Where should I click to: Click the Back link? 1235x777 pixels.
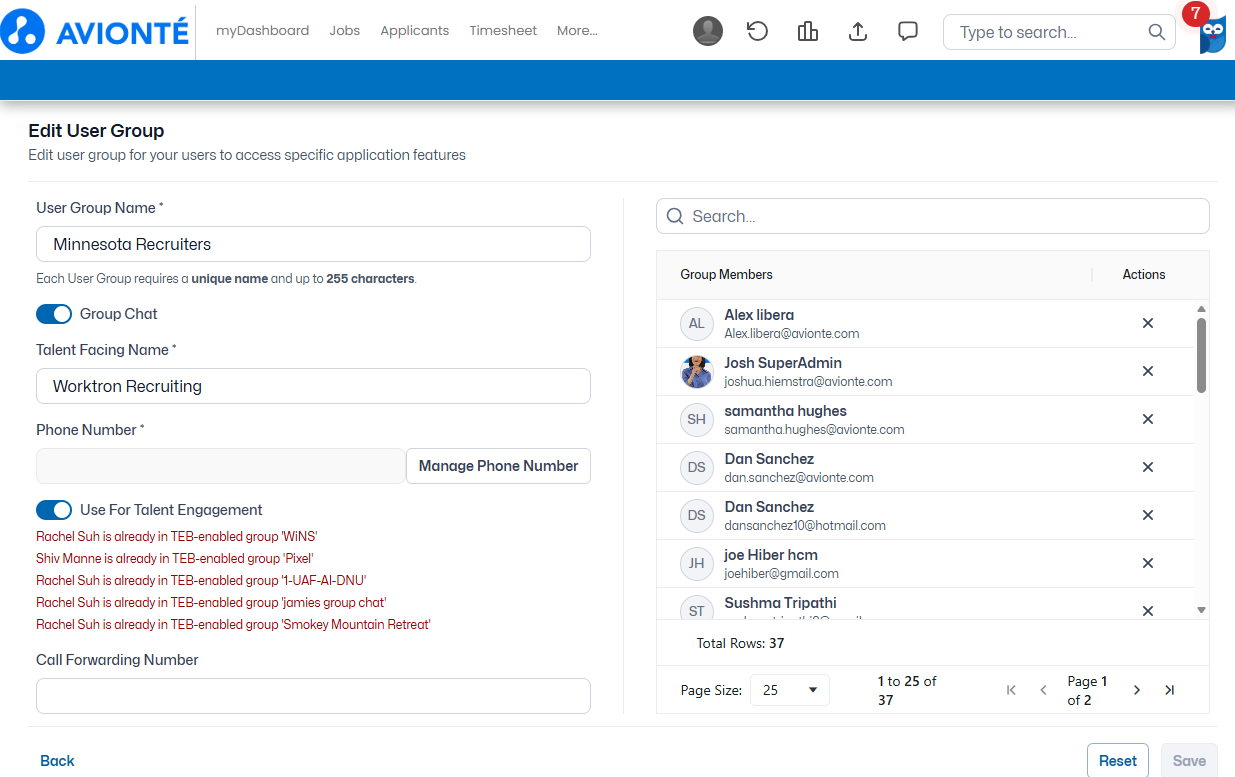point(57,761)
